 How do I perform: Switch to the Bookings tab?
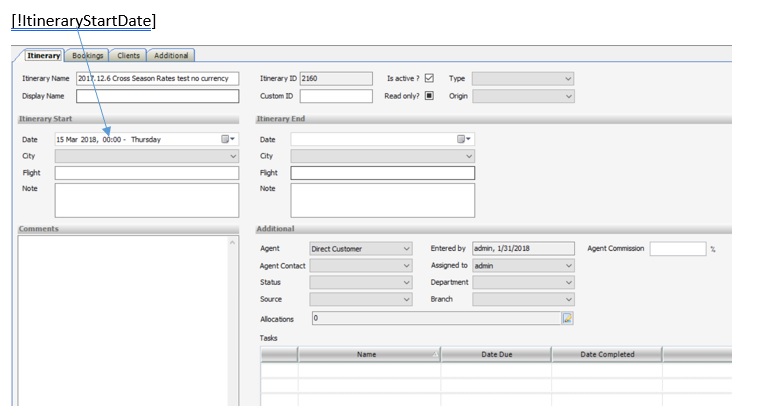point(88,56)
